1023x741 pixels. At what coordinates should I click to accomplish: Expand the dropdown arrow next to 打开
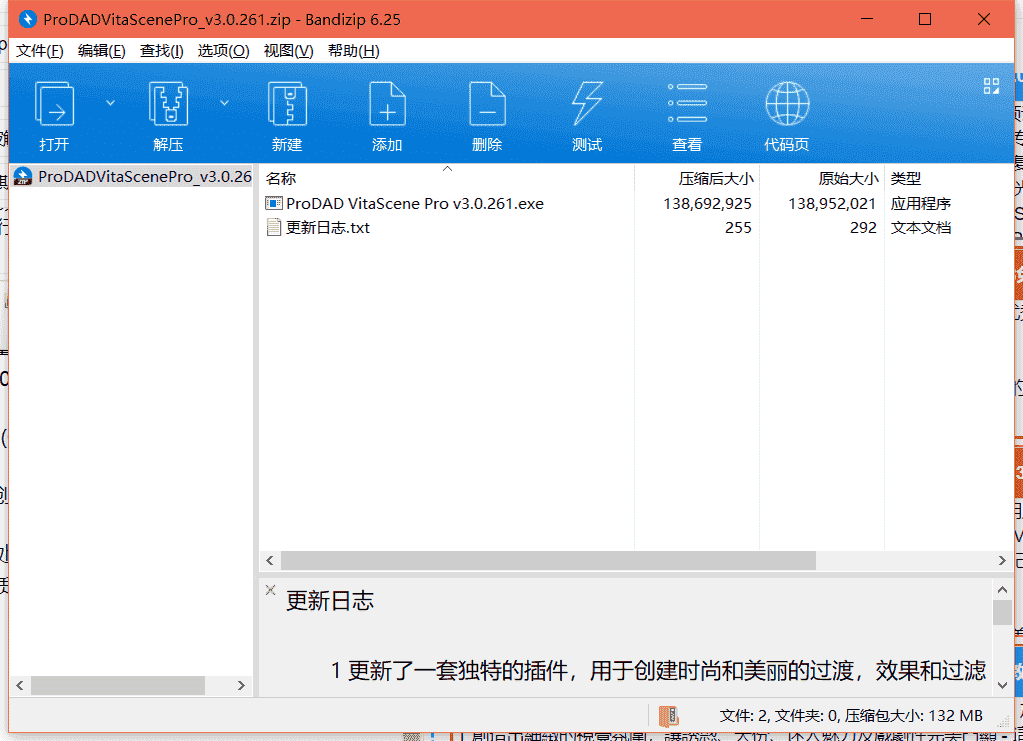click(110, 103)
